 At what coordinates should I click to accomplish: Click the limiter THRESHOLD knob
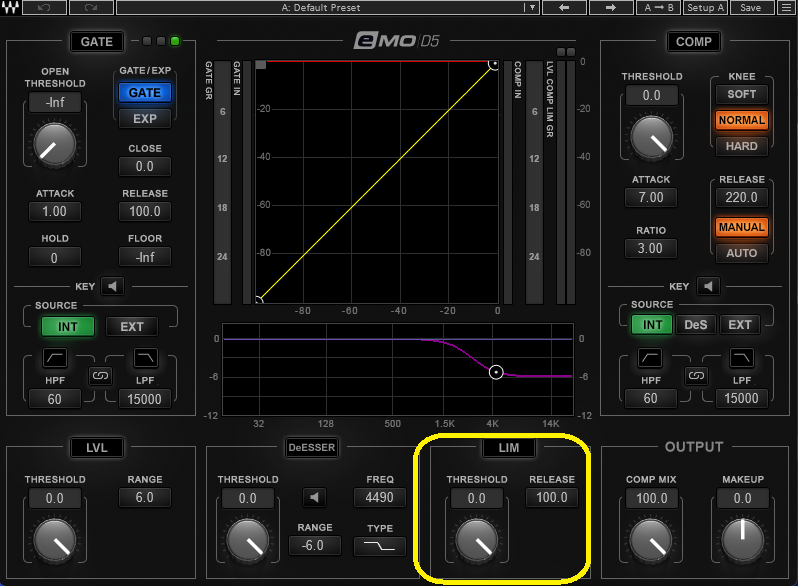coord(476,541)
